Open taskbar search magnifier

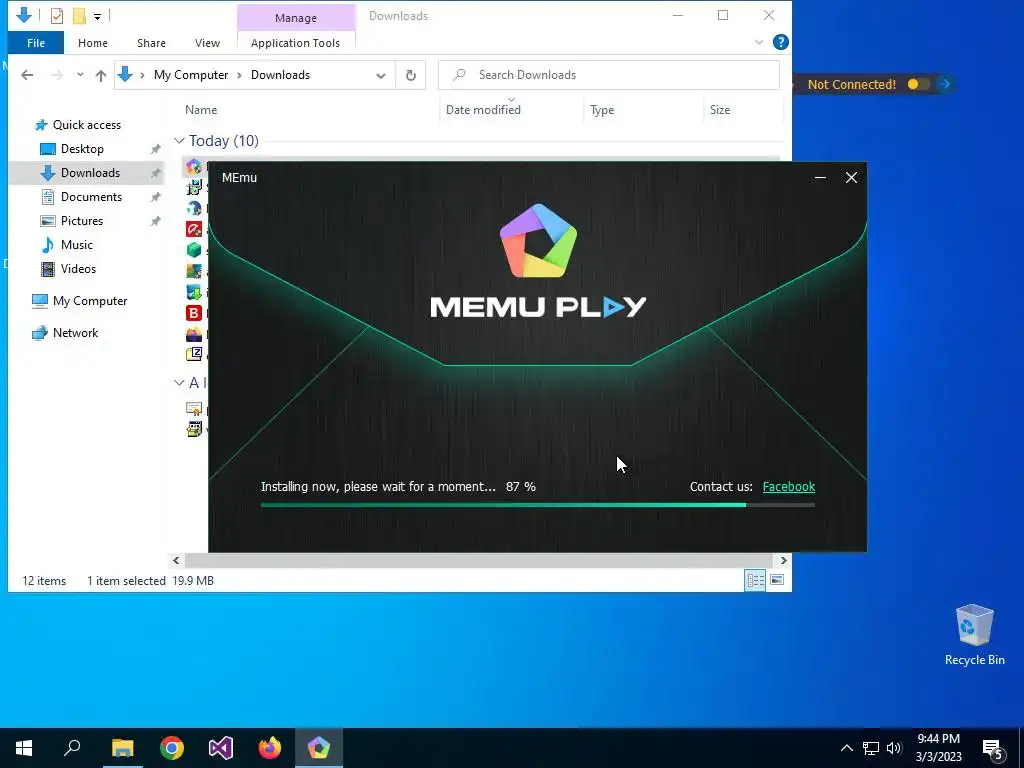pos(72,748)
